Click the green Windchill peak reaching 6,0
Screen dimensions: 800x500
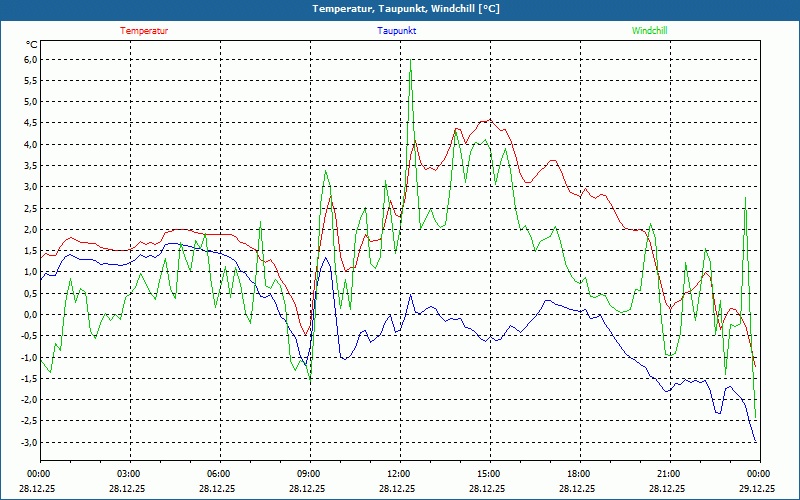coord(411,62)
